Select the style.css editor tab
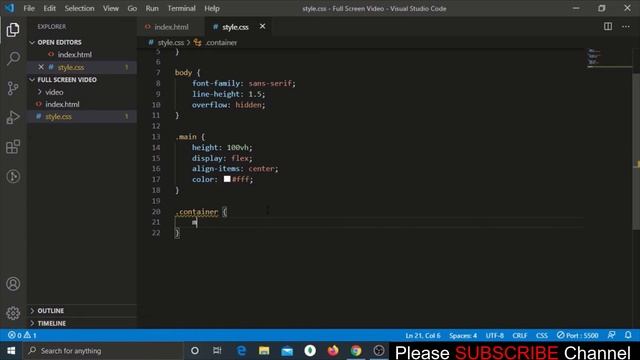 coord(235,27)
